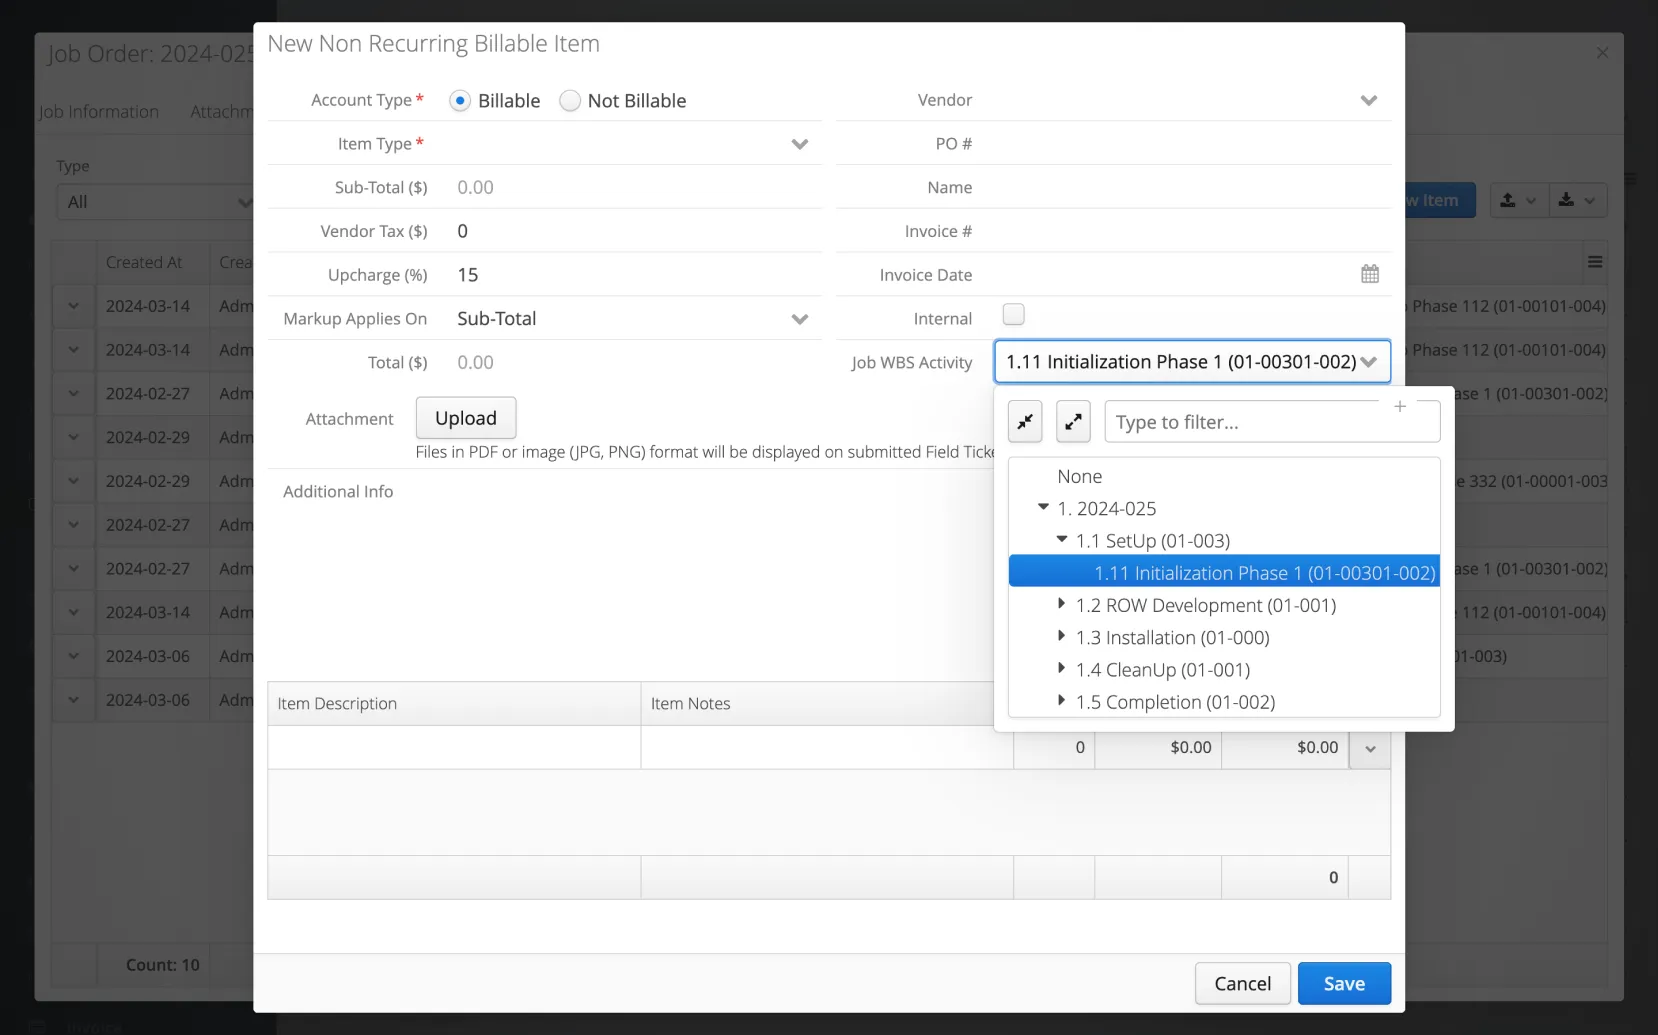The width and height of the screenshot is (1658, 1035).
Task: Collapse the 1.1 SetUp (01-003) node
Action: (1062, 539)
